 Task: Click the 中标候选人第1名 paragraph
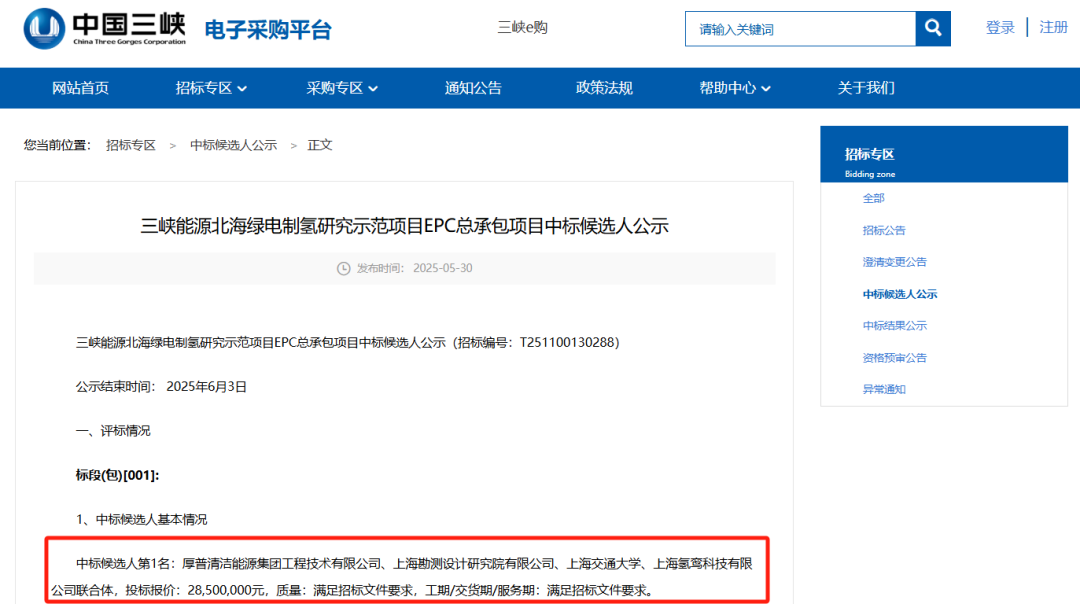point(402,576)
